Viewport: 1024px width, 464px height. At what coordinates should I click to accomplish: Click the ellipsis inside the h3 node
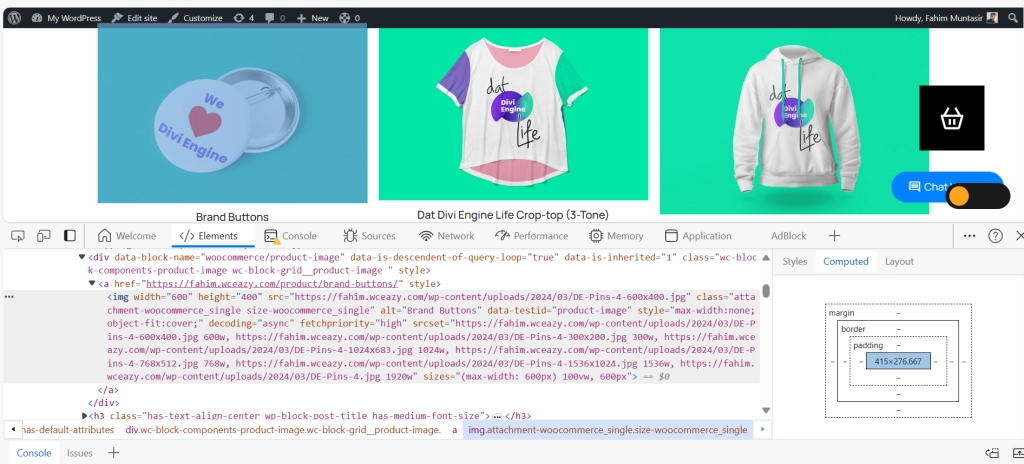coord(497,416)
